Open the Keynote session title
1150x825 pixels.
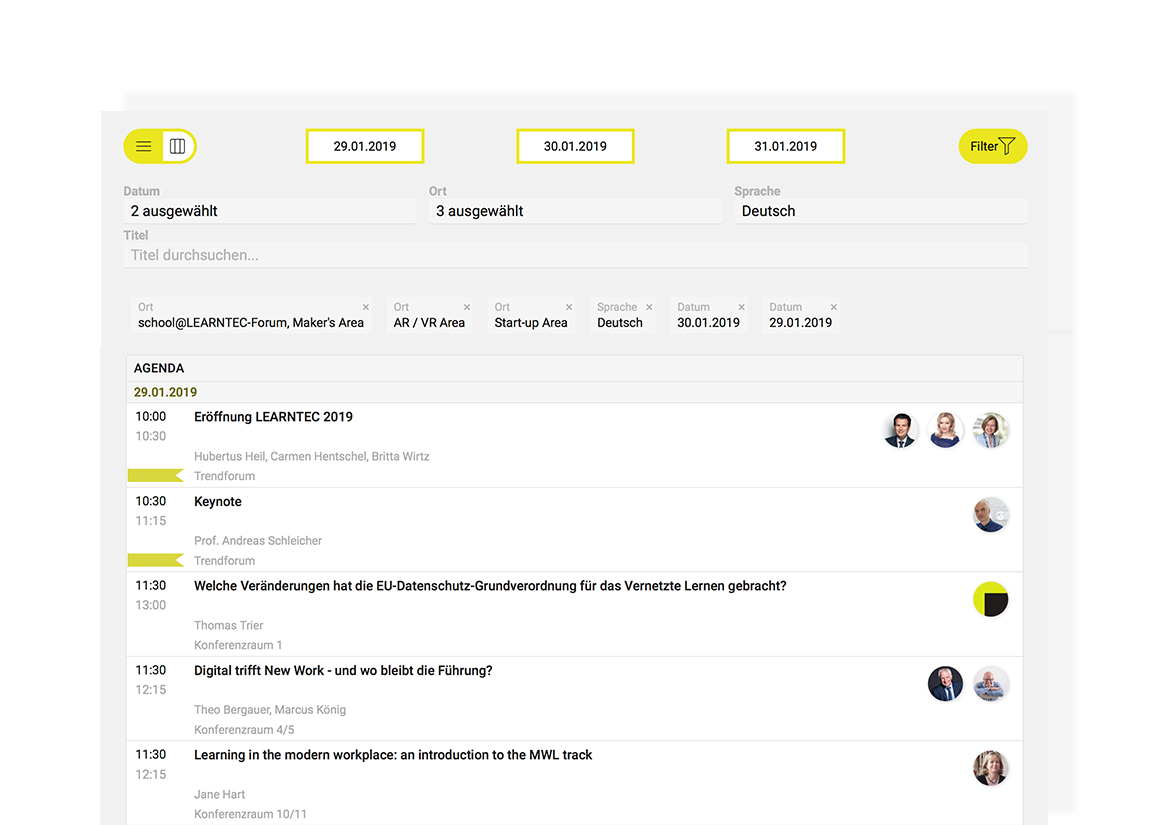click(218, 502)
